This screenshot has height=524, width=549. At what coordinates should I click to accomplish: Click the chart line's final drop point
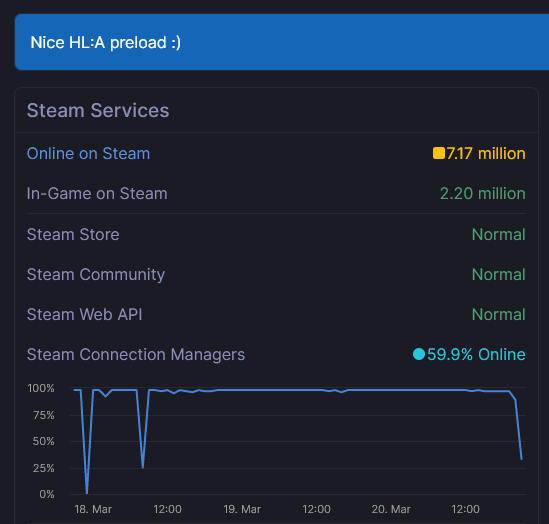[x=522, y=459]
